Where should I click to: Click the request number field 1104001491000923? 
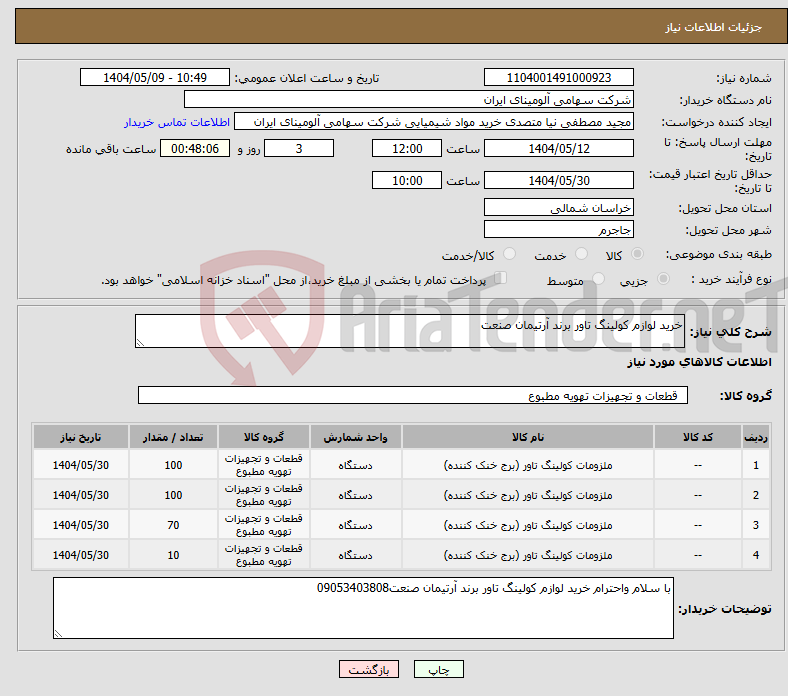tap(558, 77)
